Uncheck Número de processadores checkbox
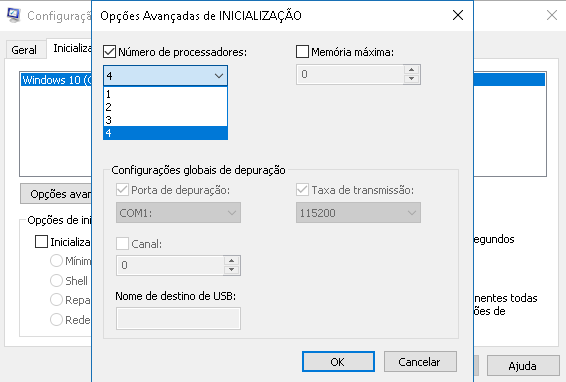The image size is (566, 382). pos(109,52)
